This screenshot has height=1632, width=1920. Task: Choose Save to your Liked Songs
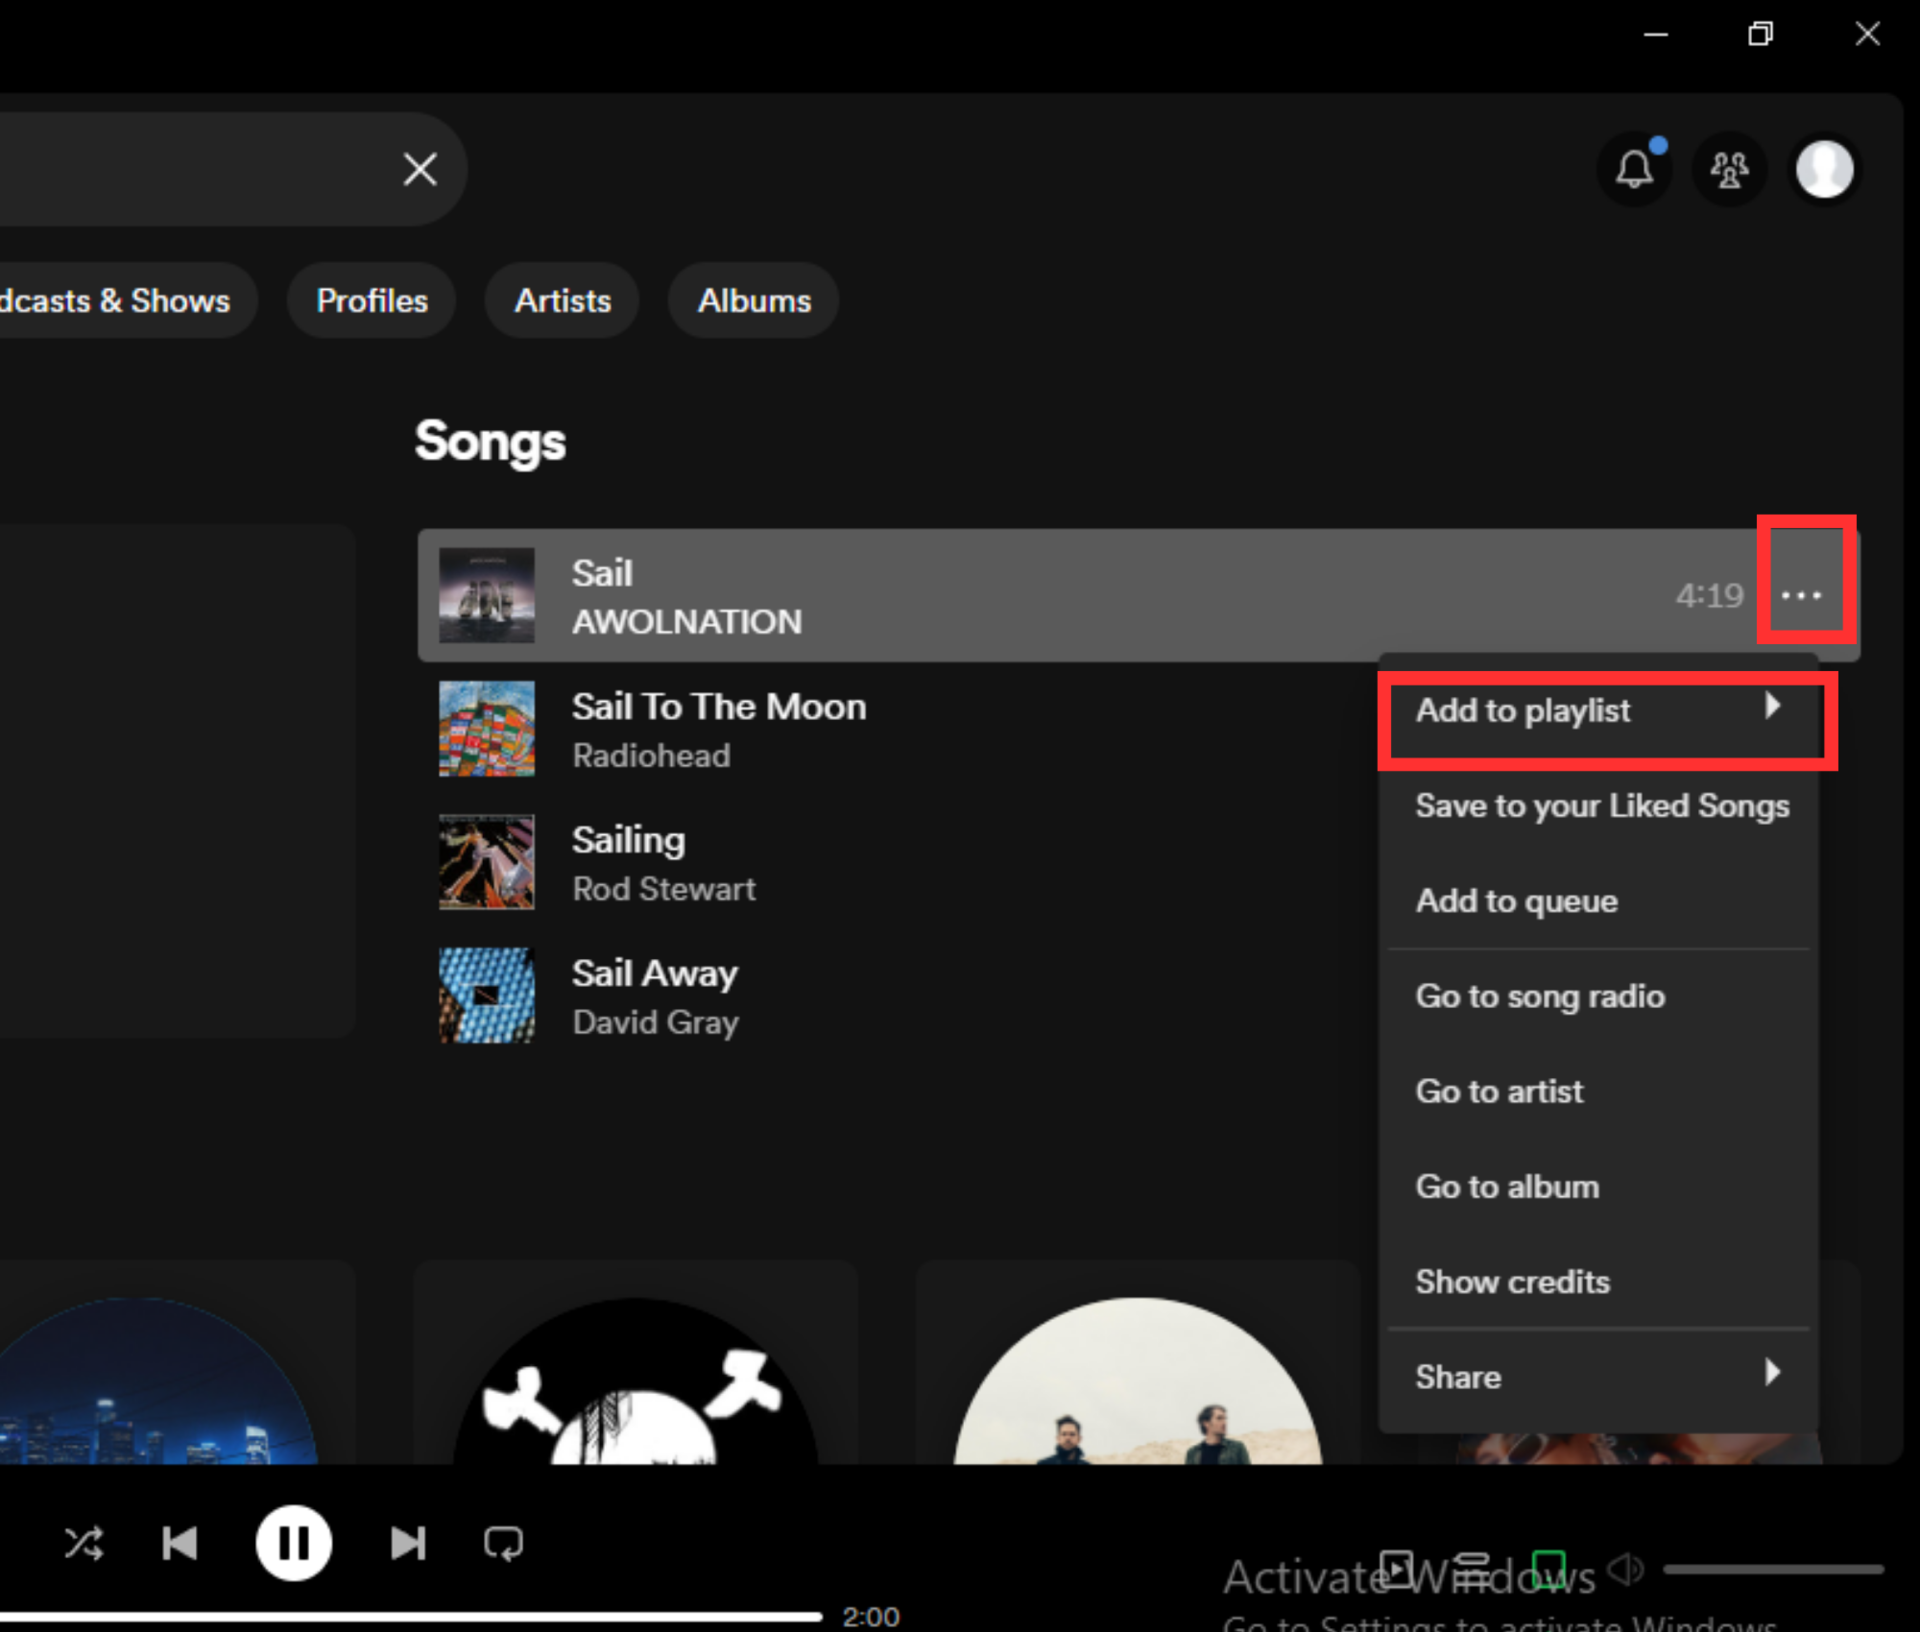point(1601,806)
